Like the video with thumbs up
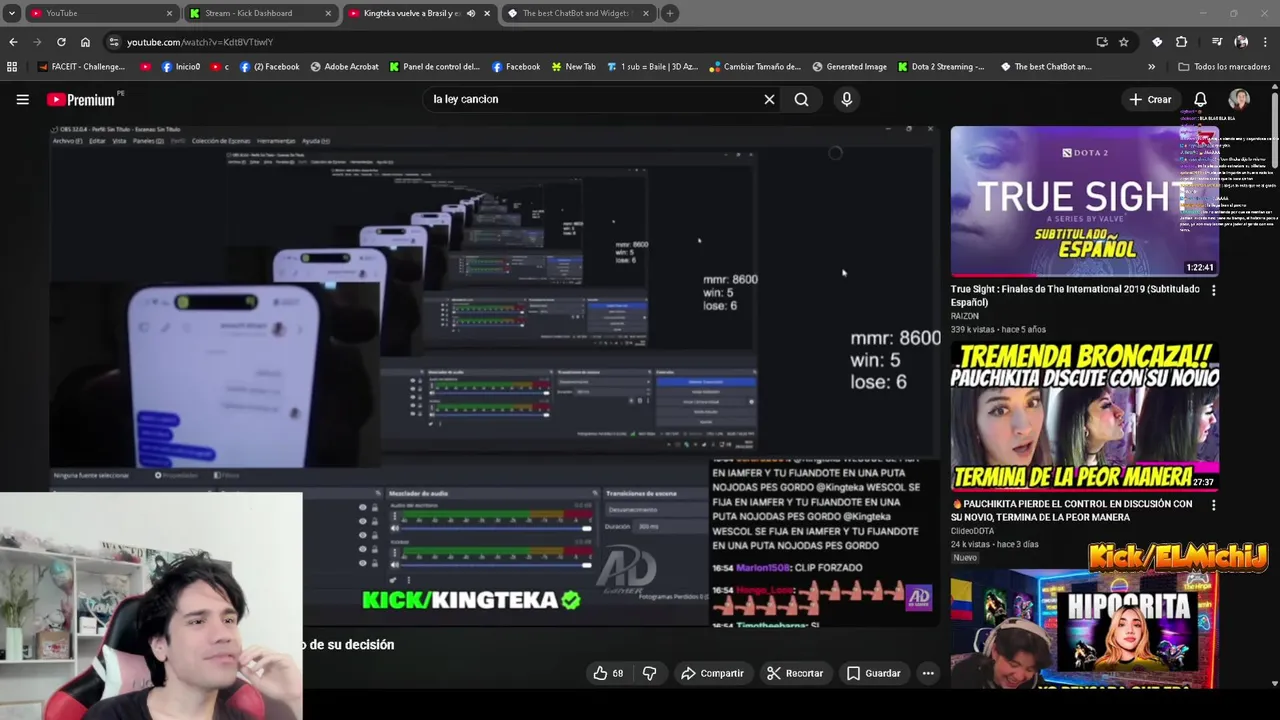1280x720 pixels. [x=608, y=673]
